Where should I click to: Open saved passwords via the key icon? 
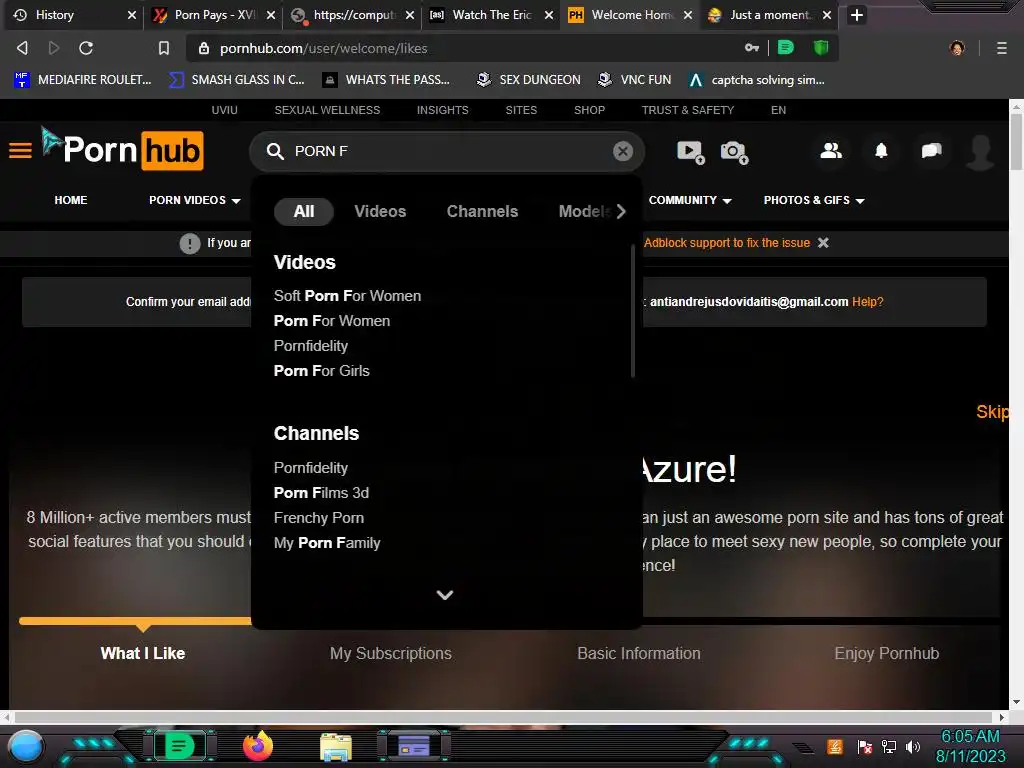[752, 48]
